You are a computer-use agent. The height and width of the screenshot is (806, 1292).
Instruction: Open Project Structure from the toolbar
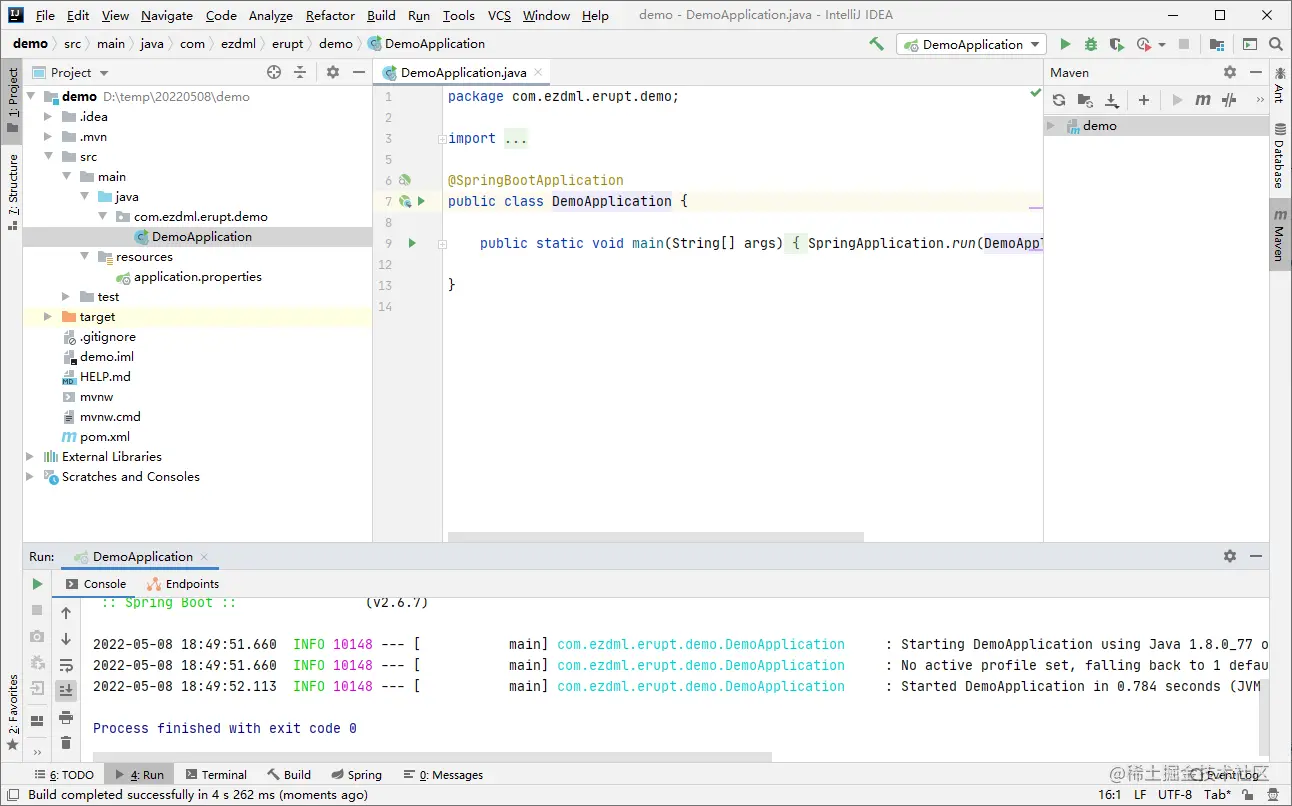click(x=1216, y=44)
